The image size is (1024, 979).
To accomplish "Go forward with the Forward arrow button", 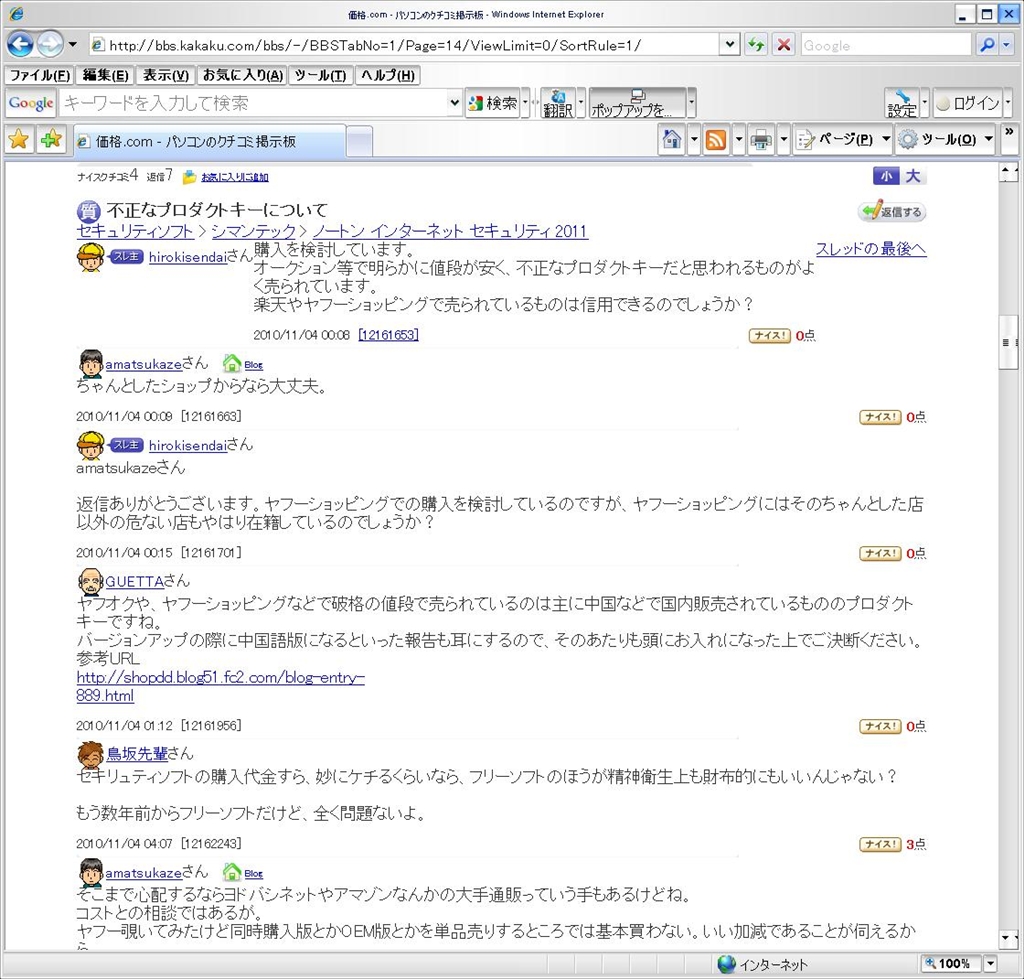I will click(50, 44).
